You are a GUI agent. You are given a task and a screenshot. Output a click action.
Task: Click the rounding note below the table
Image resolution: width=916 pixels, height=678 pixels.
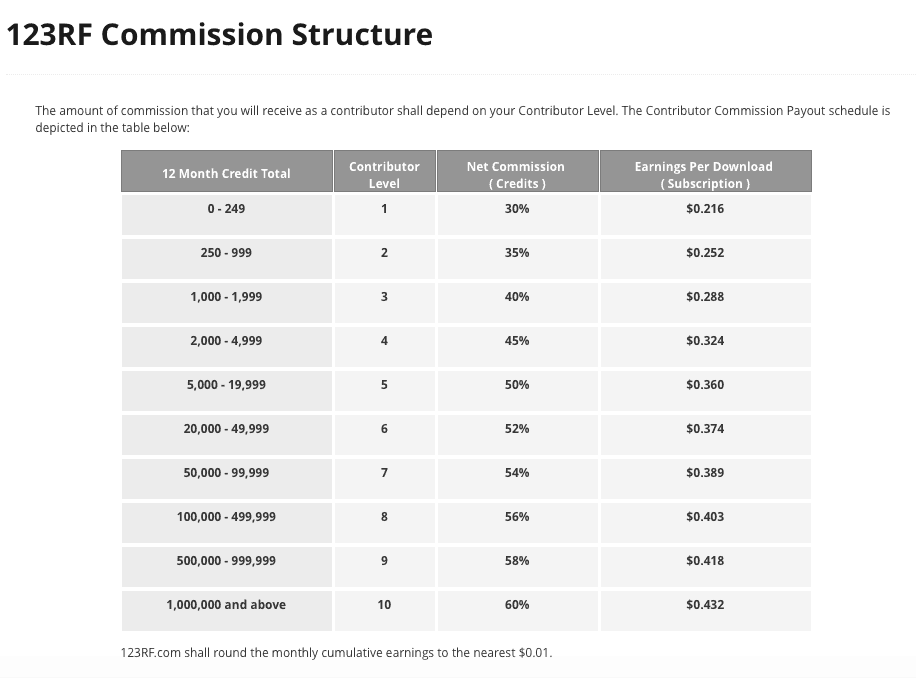tap(336, 653)
